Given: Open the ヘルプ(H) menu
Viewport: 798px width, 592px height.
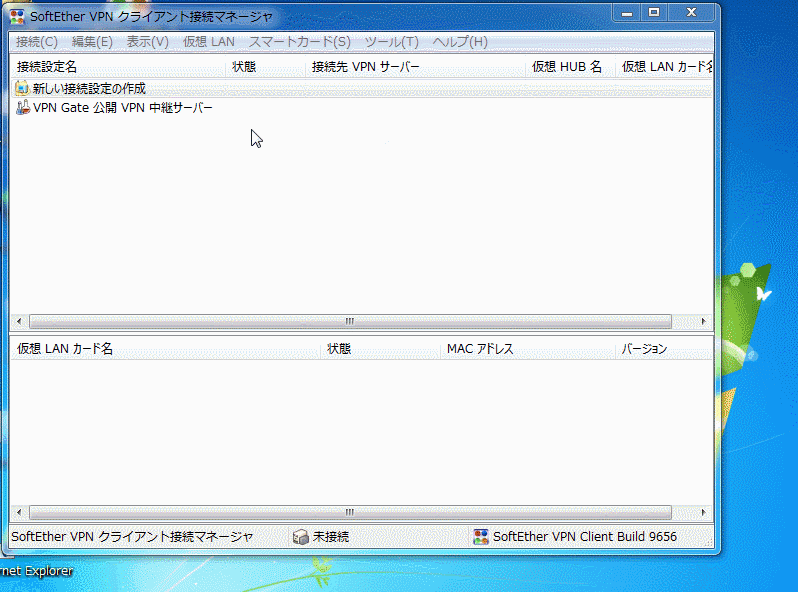Looking at the screenshot, I should click(460, 42).
